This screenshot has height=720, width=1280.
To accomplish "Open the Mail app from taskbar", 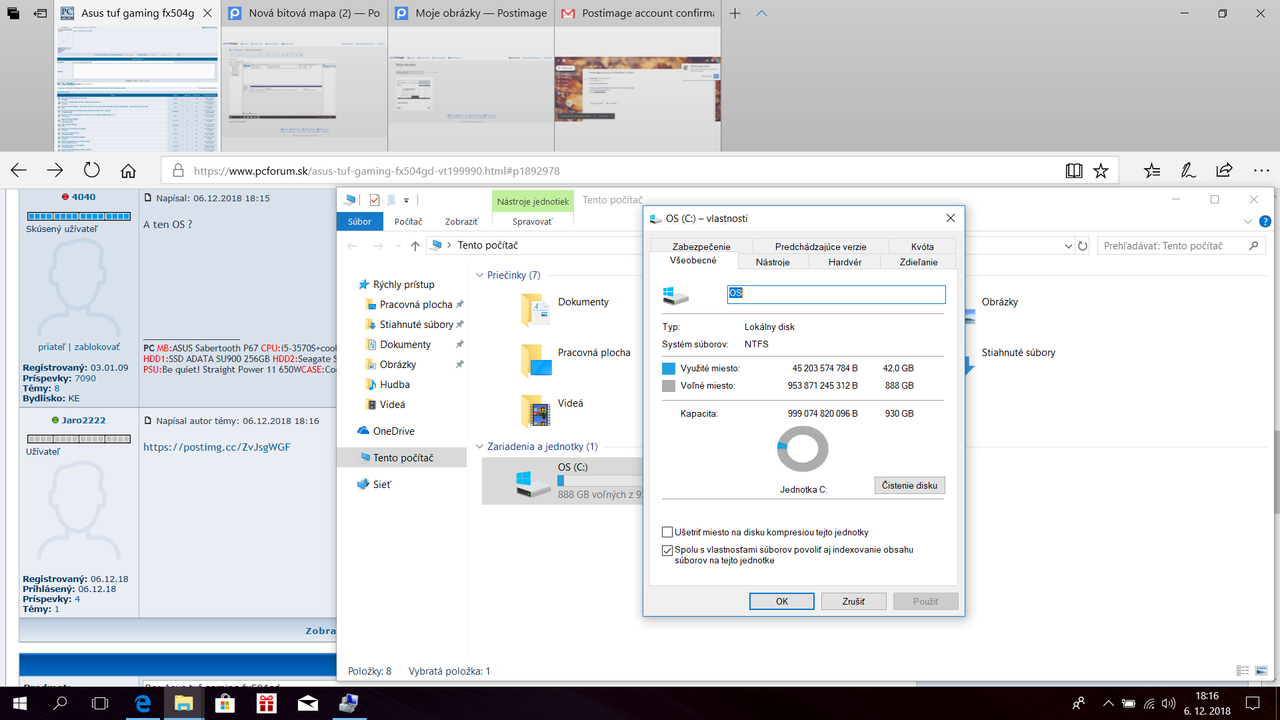I will click(308, 702).
